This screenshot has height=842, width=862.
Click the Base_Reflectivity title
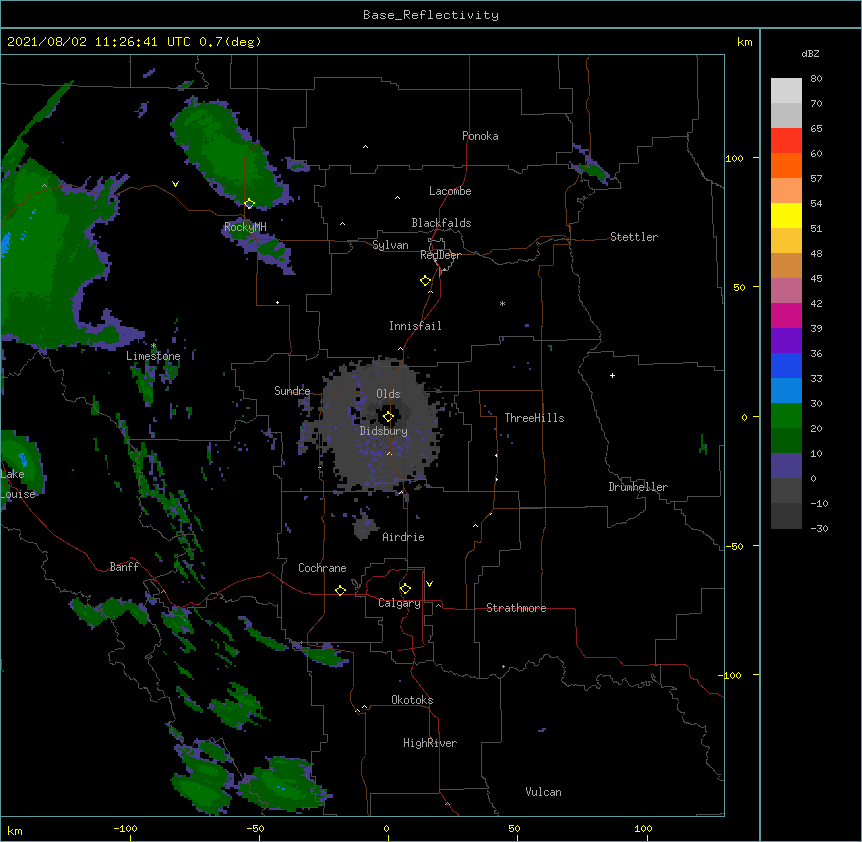pos(431,15)
